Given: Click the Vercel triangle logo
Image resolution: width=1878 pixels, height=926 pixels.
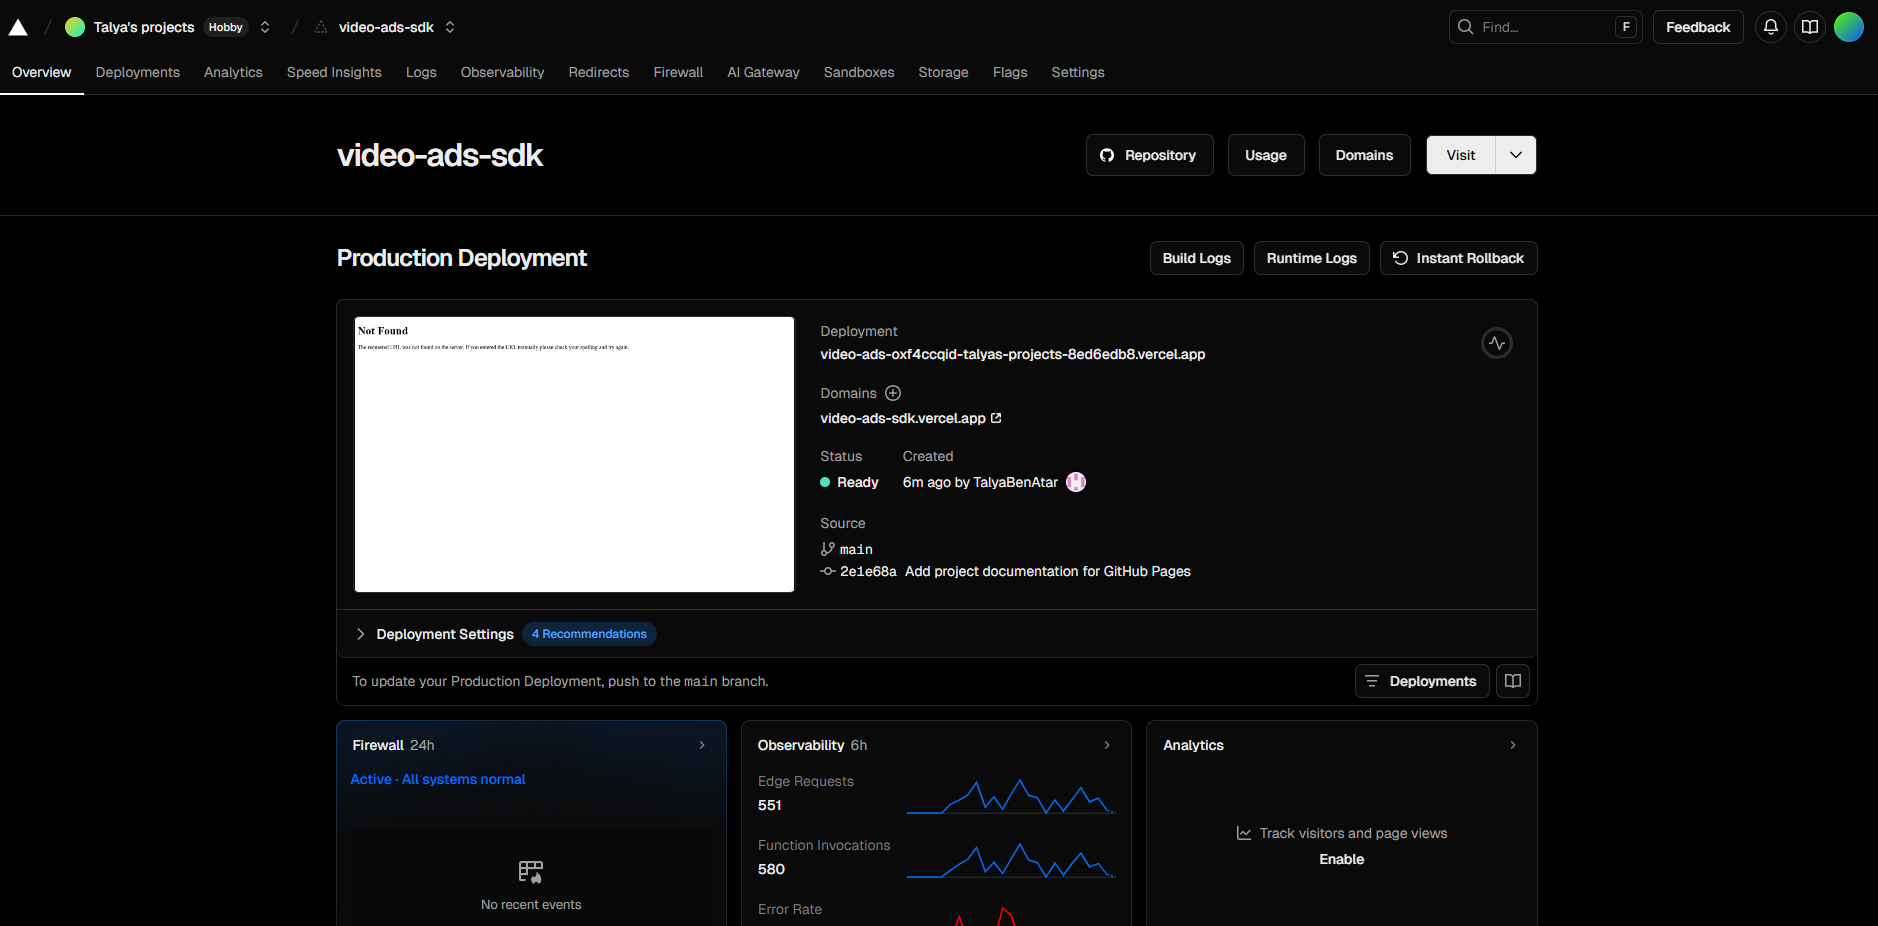Looking at the screenshot, I should [x=18, y=28].
